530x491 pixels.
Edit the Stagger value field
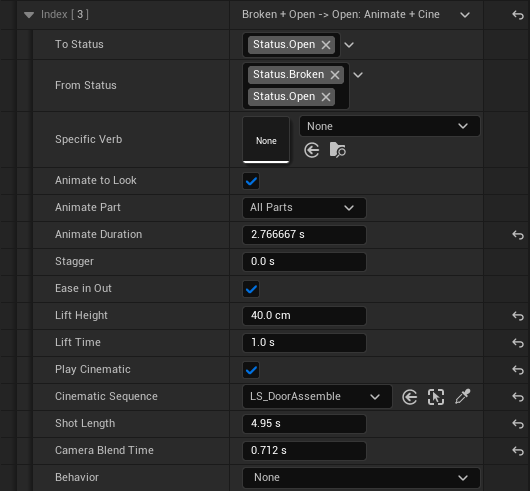pyautogui.click(x=304, y=262)
